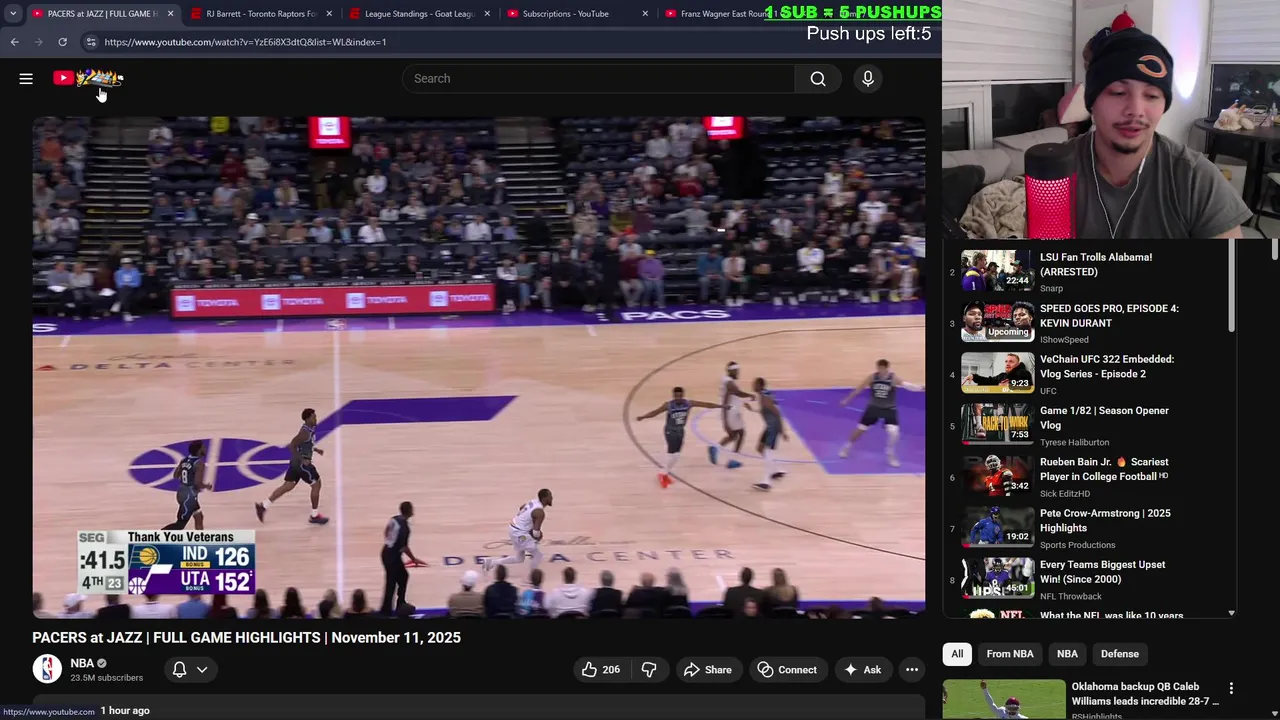Click the 23.5M subscribers text
The image size is (1280, 720).
(x=106, y=678)
